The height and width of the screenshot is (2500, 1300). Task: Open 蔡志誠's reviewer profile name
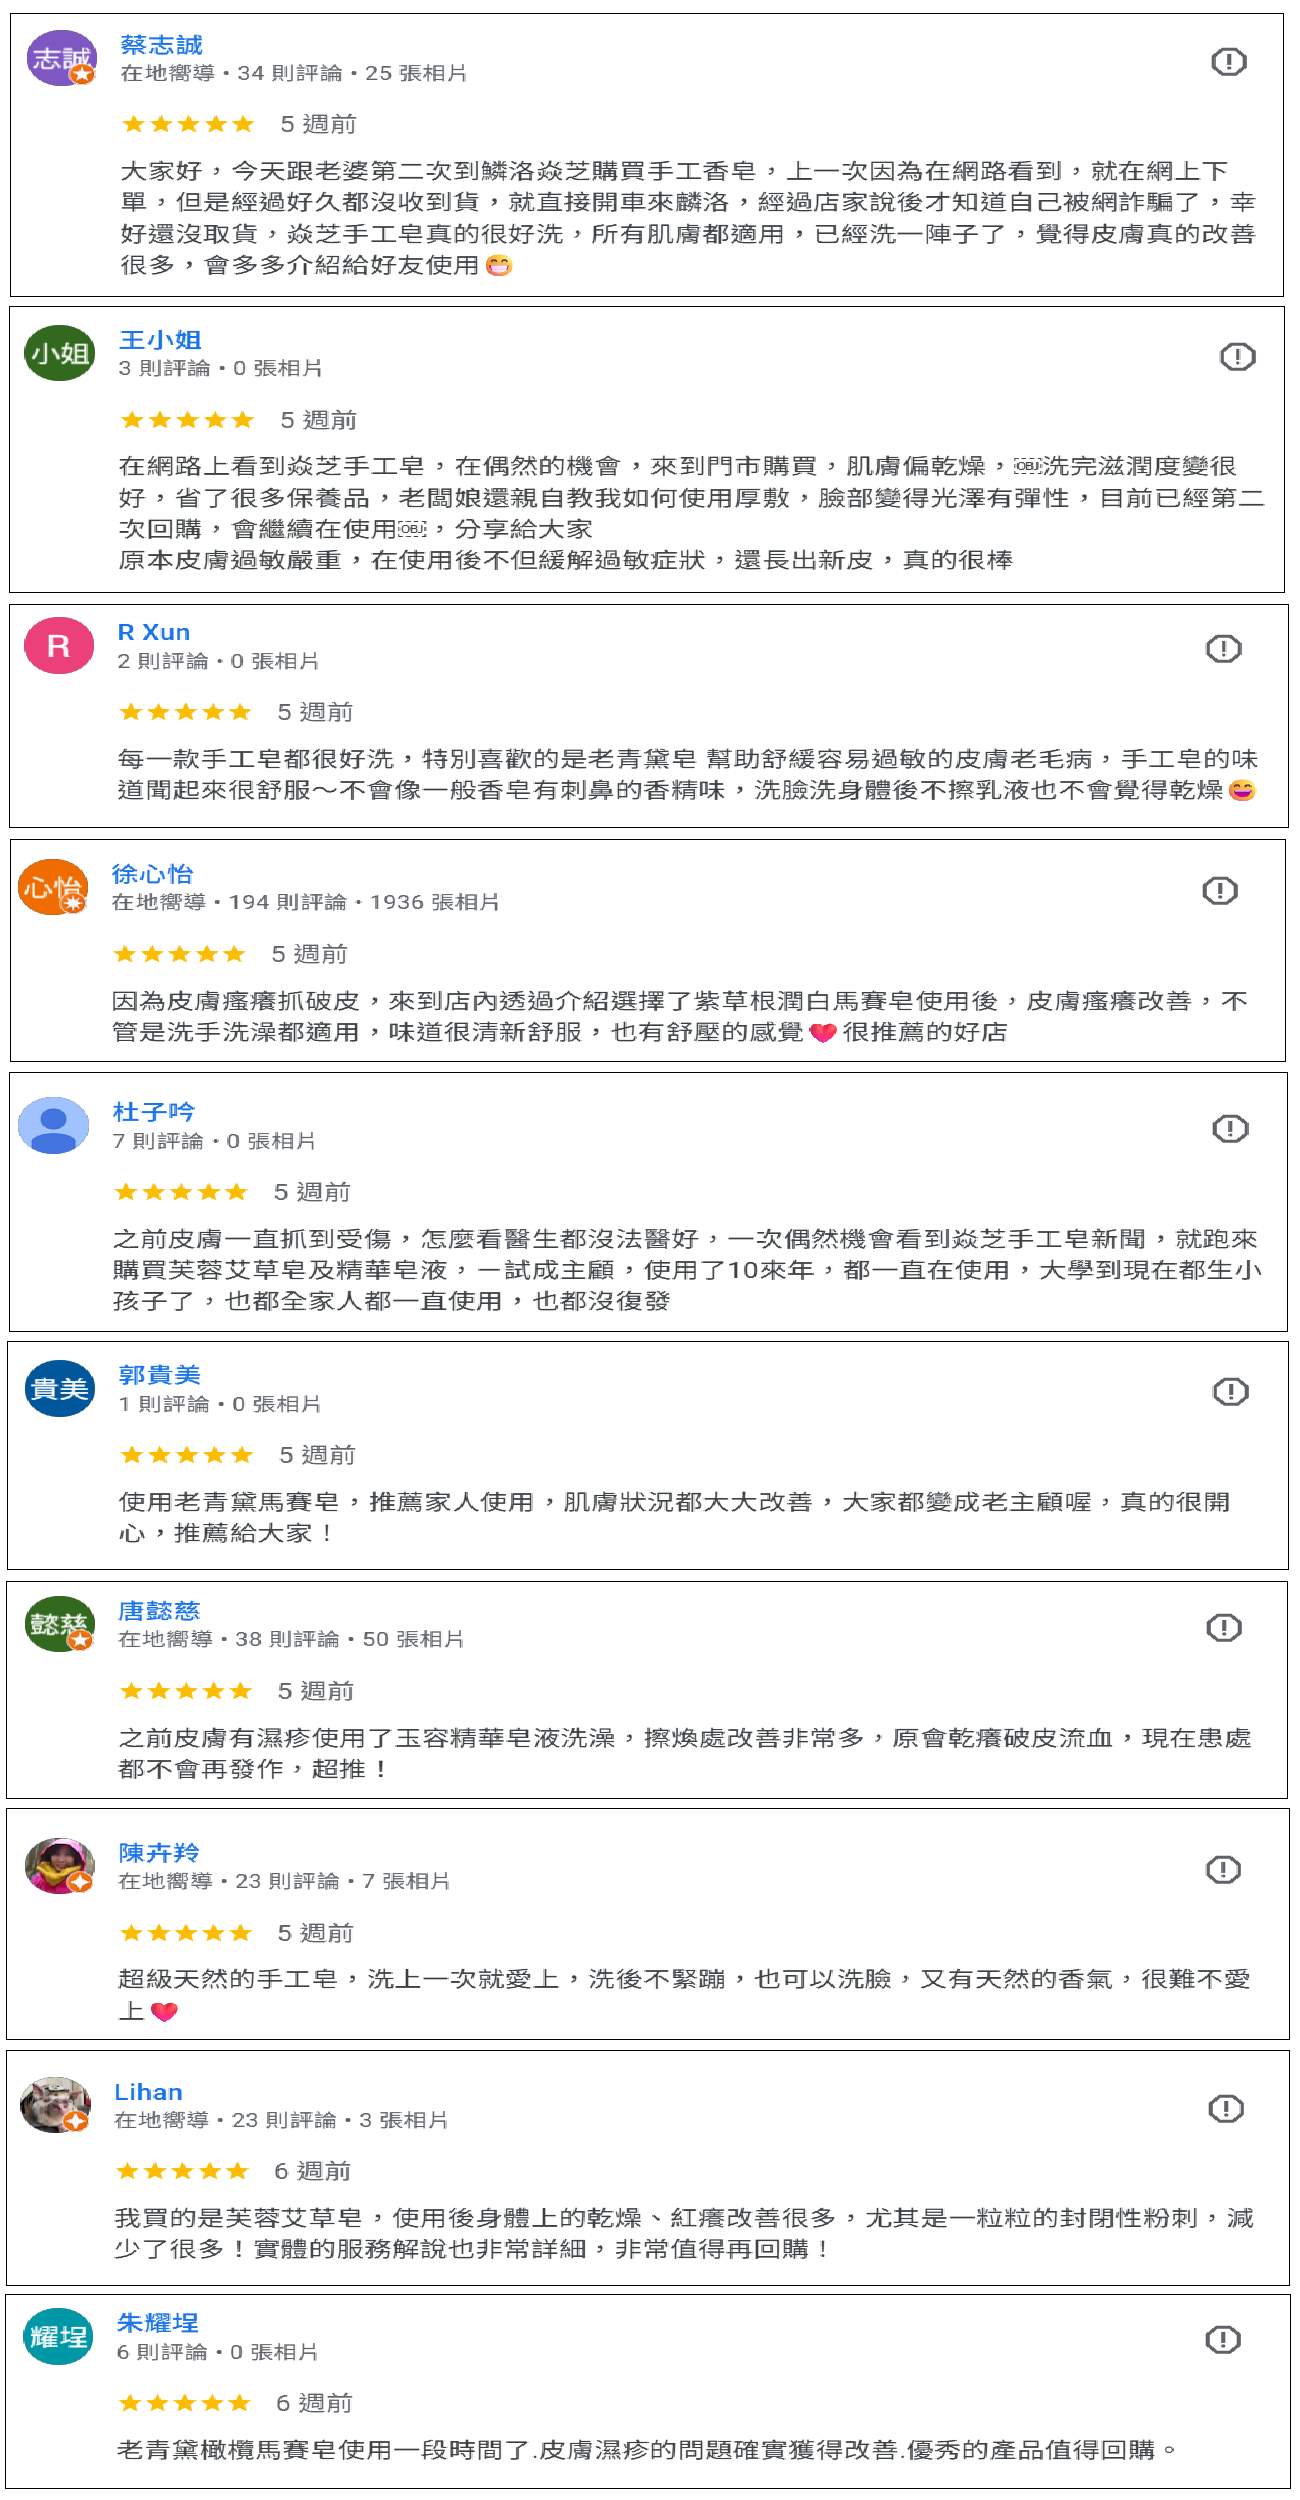click(161, 45)
